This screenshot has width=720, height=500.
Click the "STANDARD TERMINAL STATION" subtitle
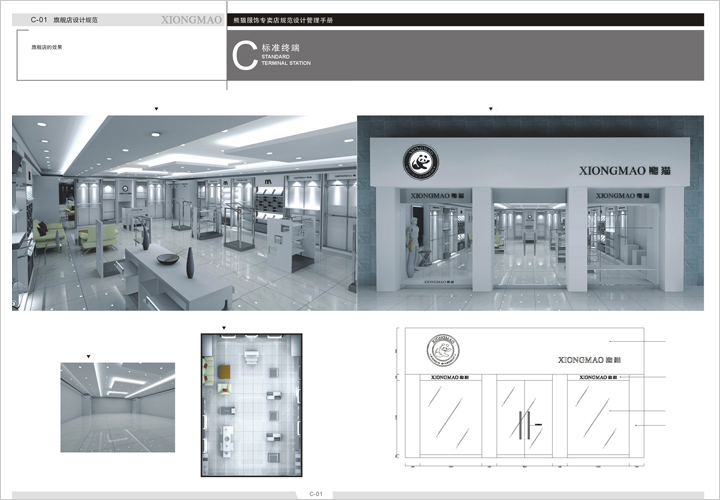point(286,60)
